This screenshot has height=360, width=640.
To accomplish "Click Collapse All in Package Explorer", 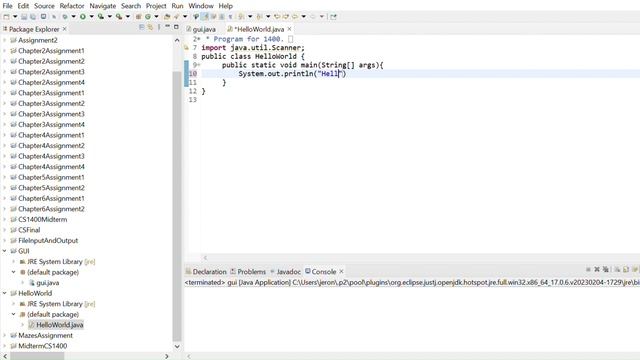I will click(142, 27).
